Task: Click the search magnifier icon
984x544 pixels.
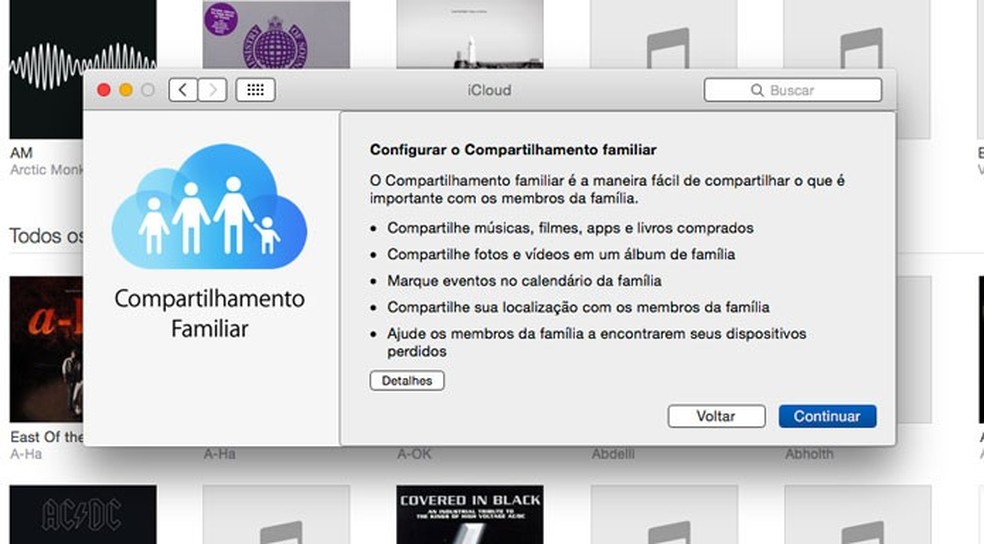Action: point(757,90)
